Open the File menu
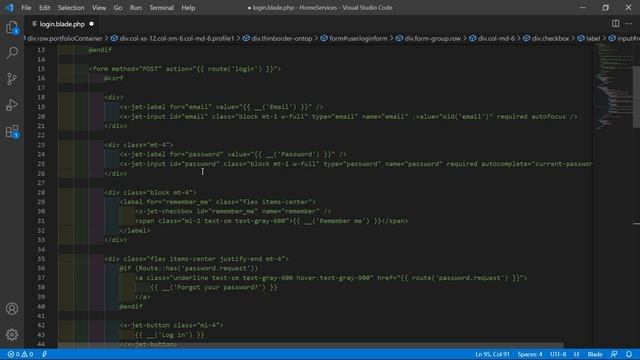This screenshot has width=640, height=360. tap(26, 8)
